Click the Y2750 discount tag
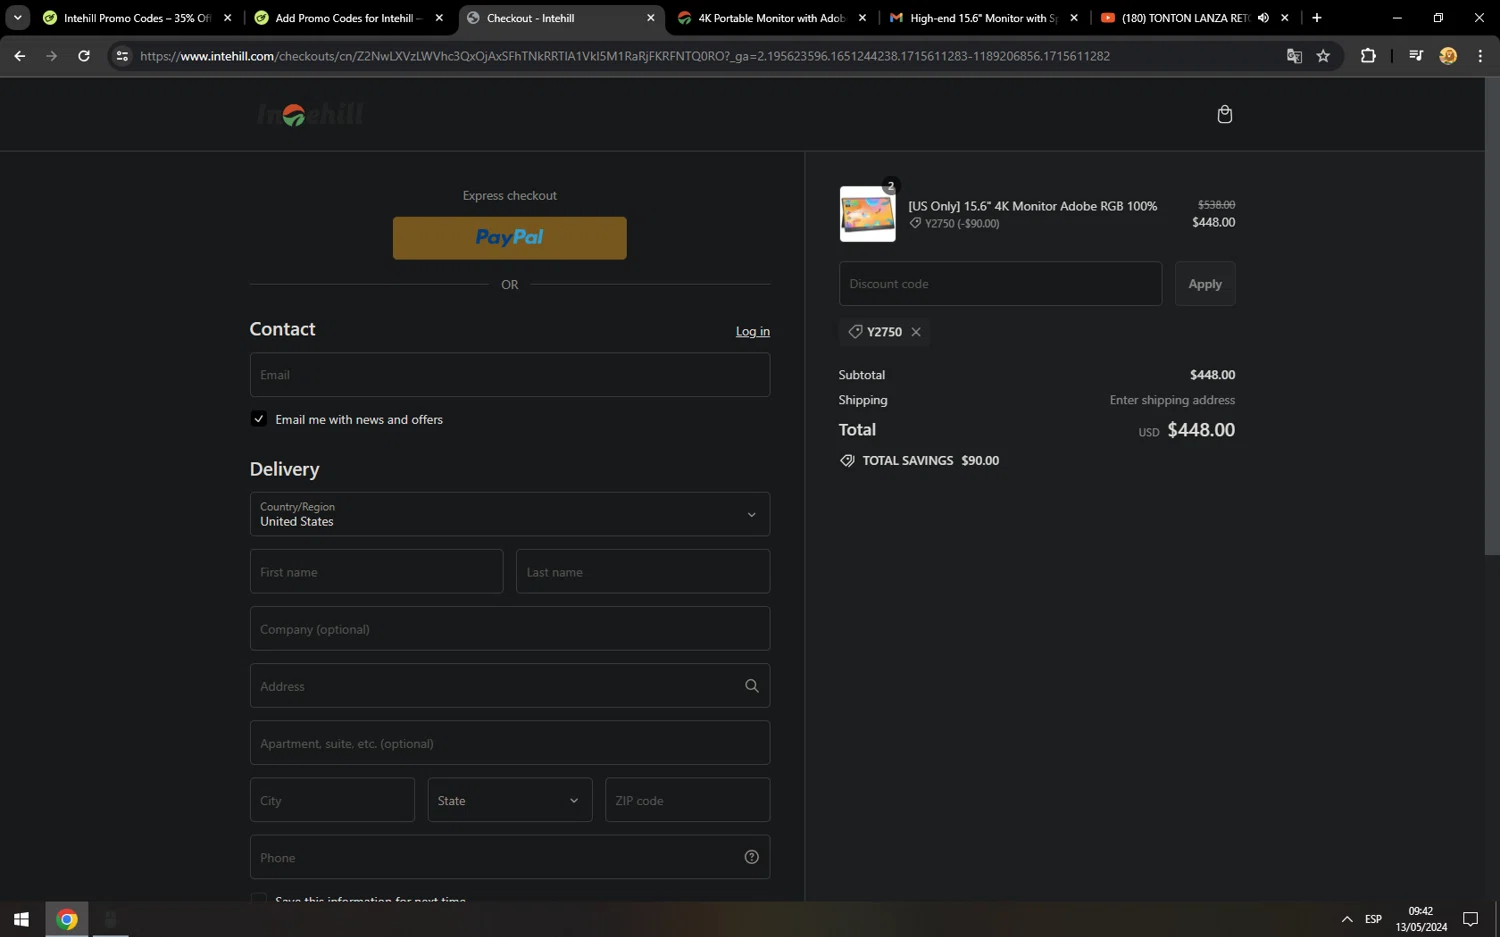 click(884, 332)
